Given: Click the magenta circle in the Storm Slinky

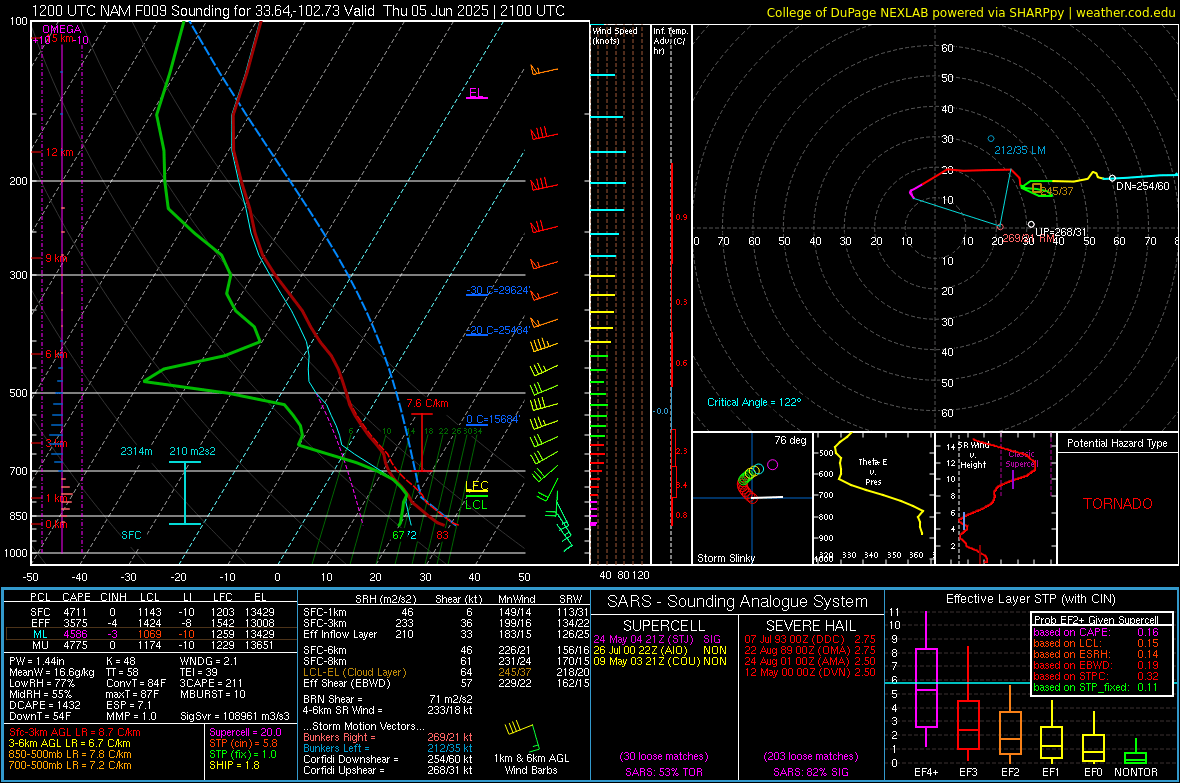Looking at the screenshot, I should pos(772,465).
